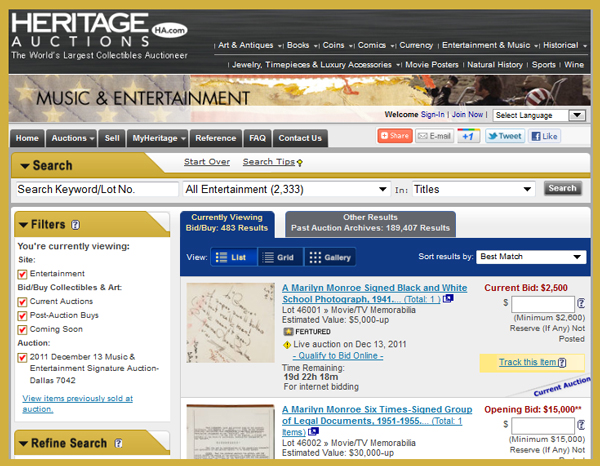The height and width of the screenshot is (466, 600).
Task: Click the bid amount field for Lot 46001
Action: [543, 304]
